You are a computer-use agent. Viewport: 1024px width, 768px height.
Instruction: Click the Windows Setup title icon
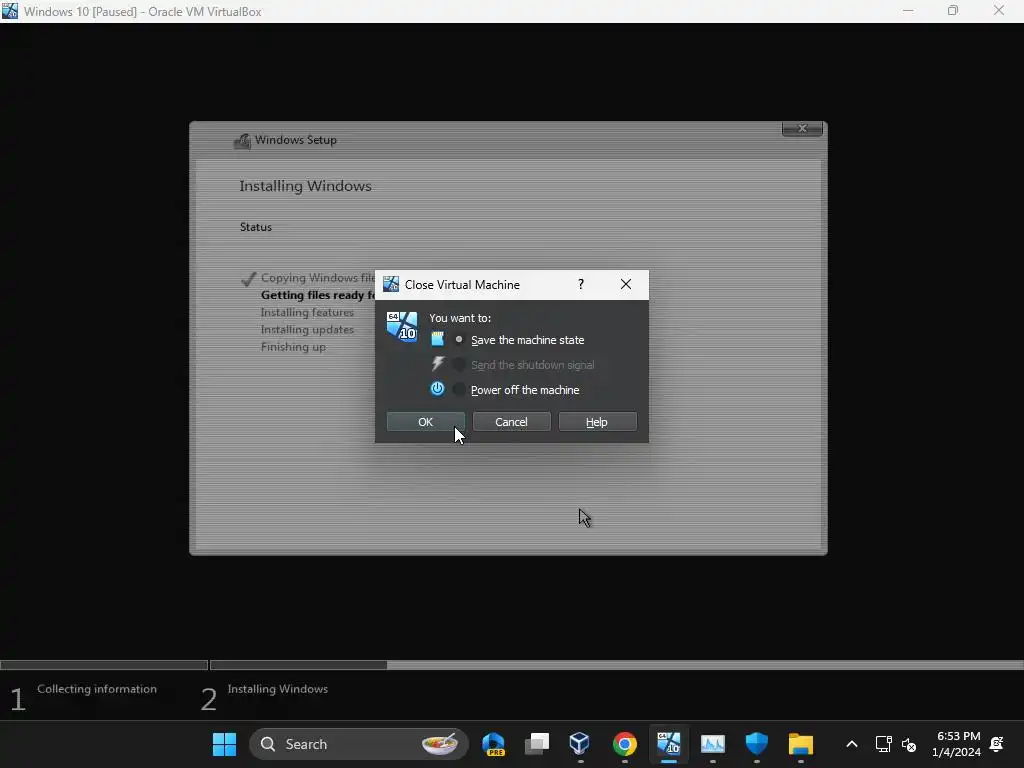(242, 140)
